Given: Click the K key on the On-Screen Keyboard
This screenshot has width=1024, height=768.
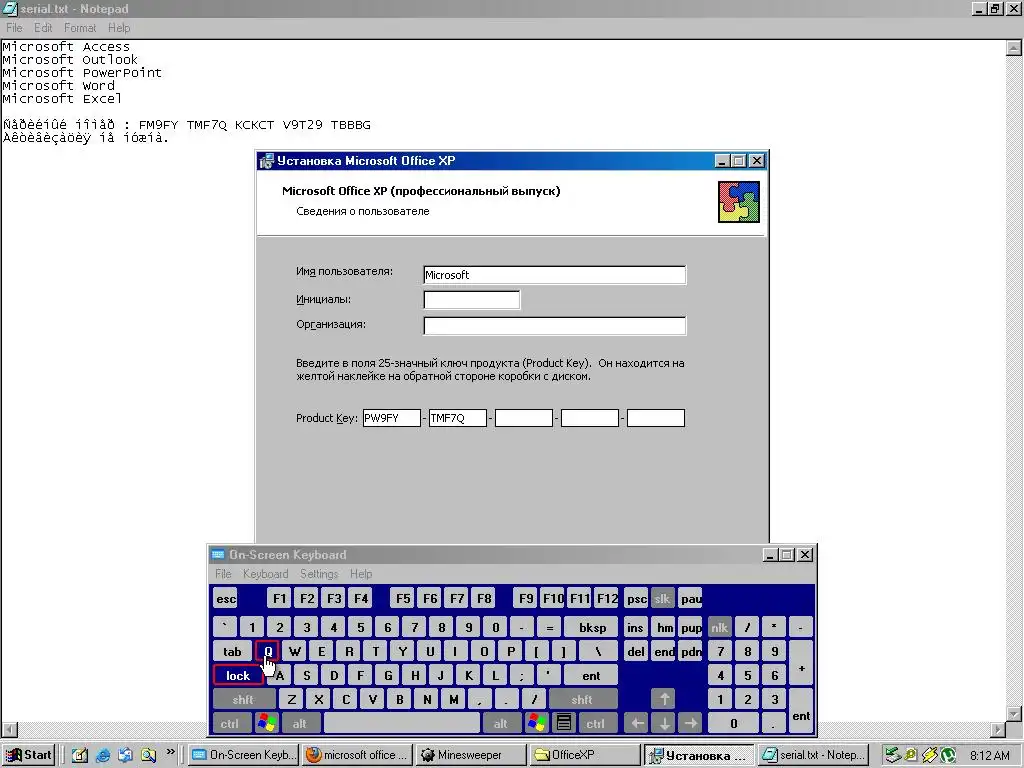Looking at the screenshot, I should point(468,675).
